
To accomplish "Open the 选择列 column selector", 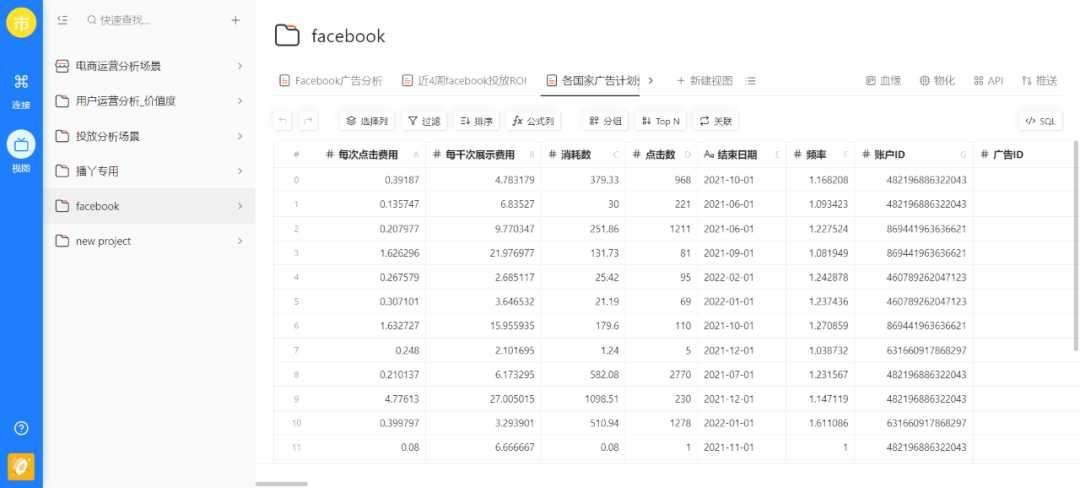I will (x=367, y=121).
